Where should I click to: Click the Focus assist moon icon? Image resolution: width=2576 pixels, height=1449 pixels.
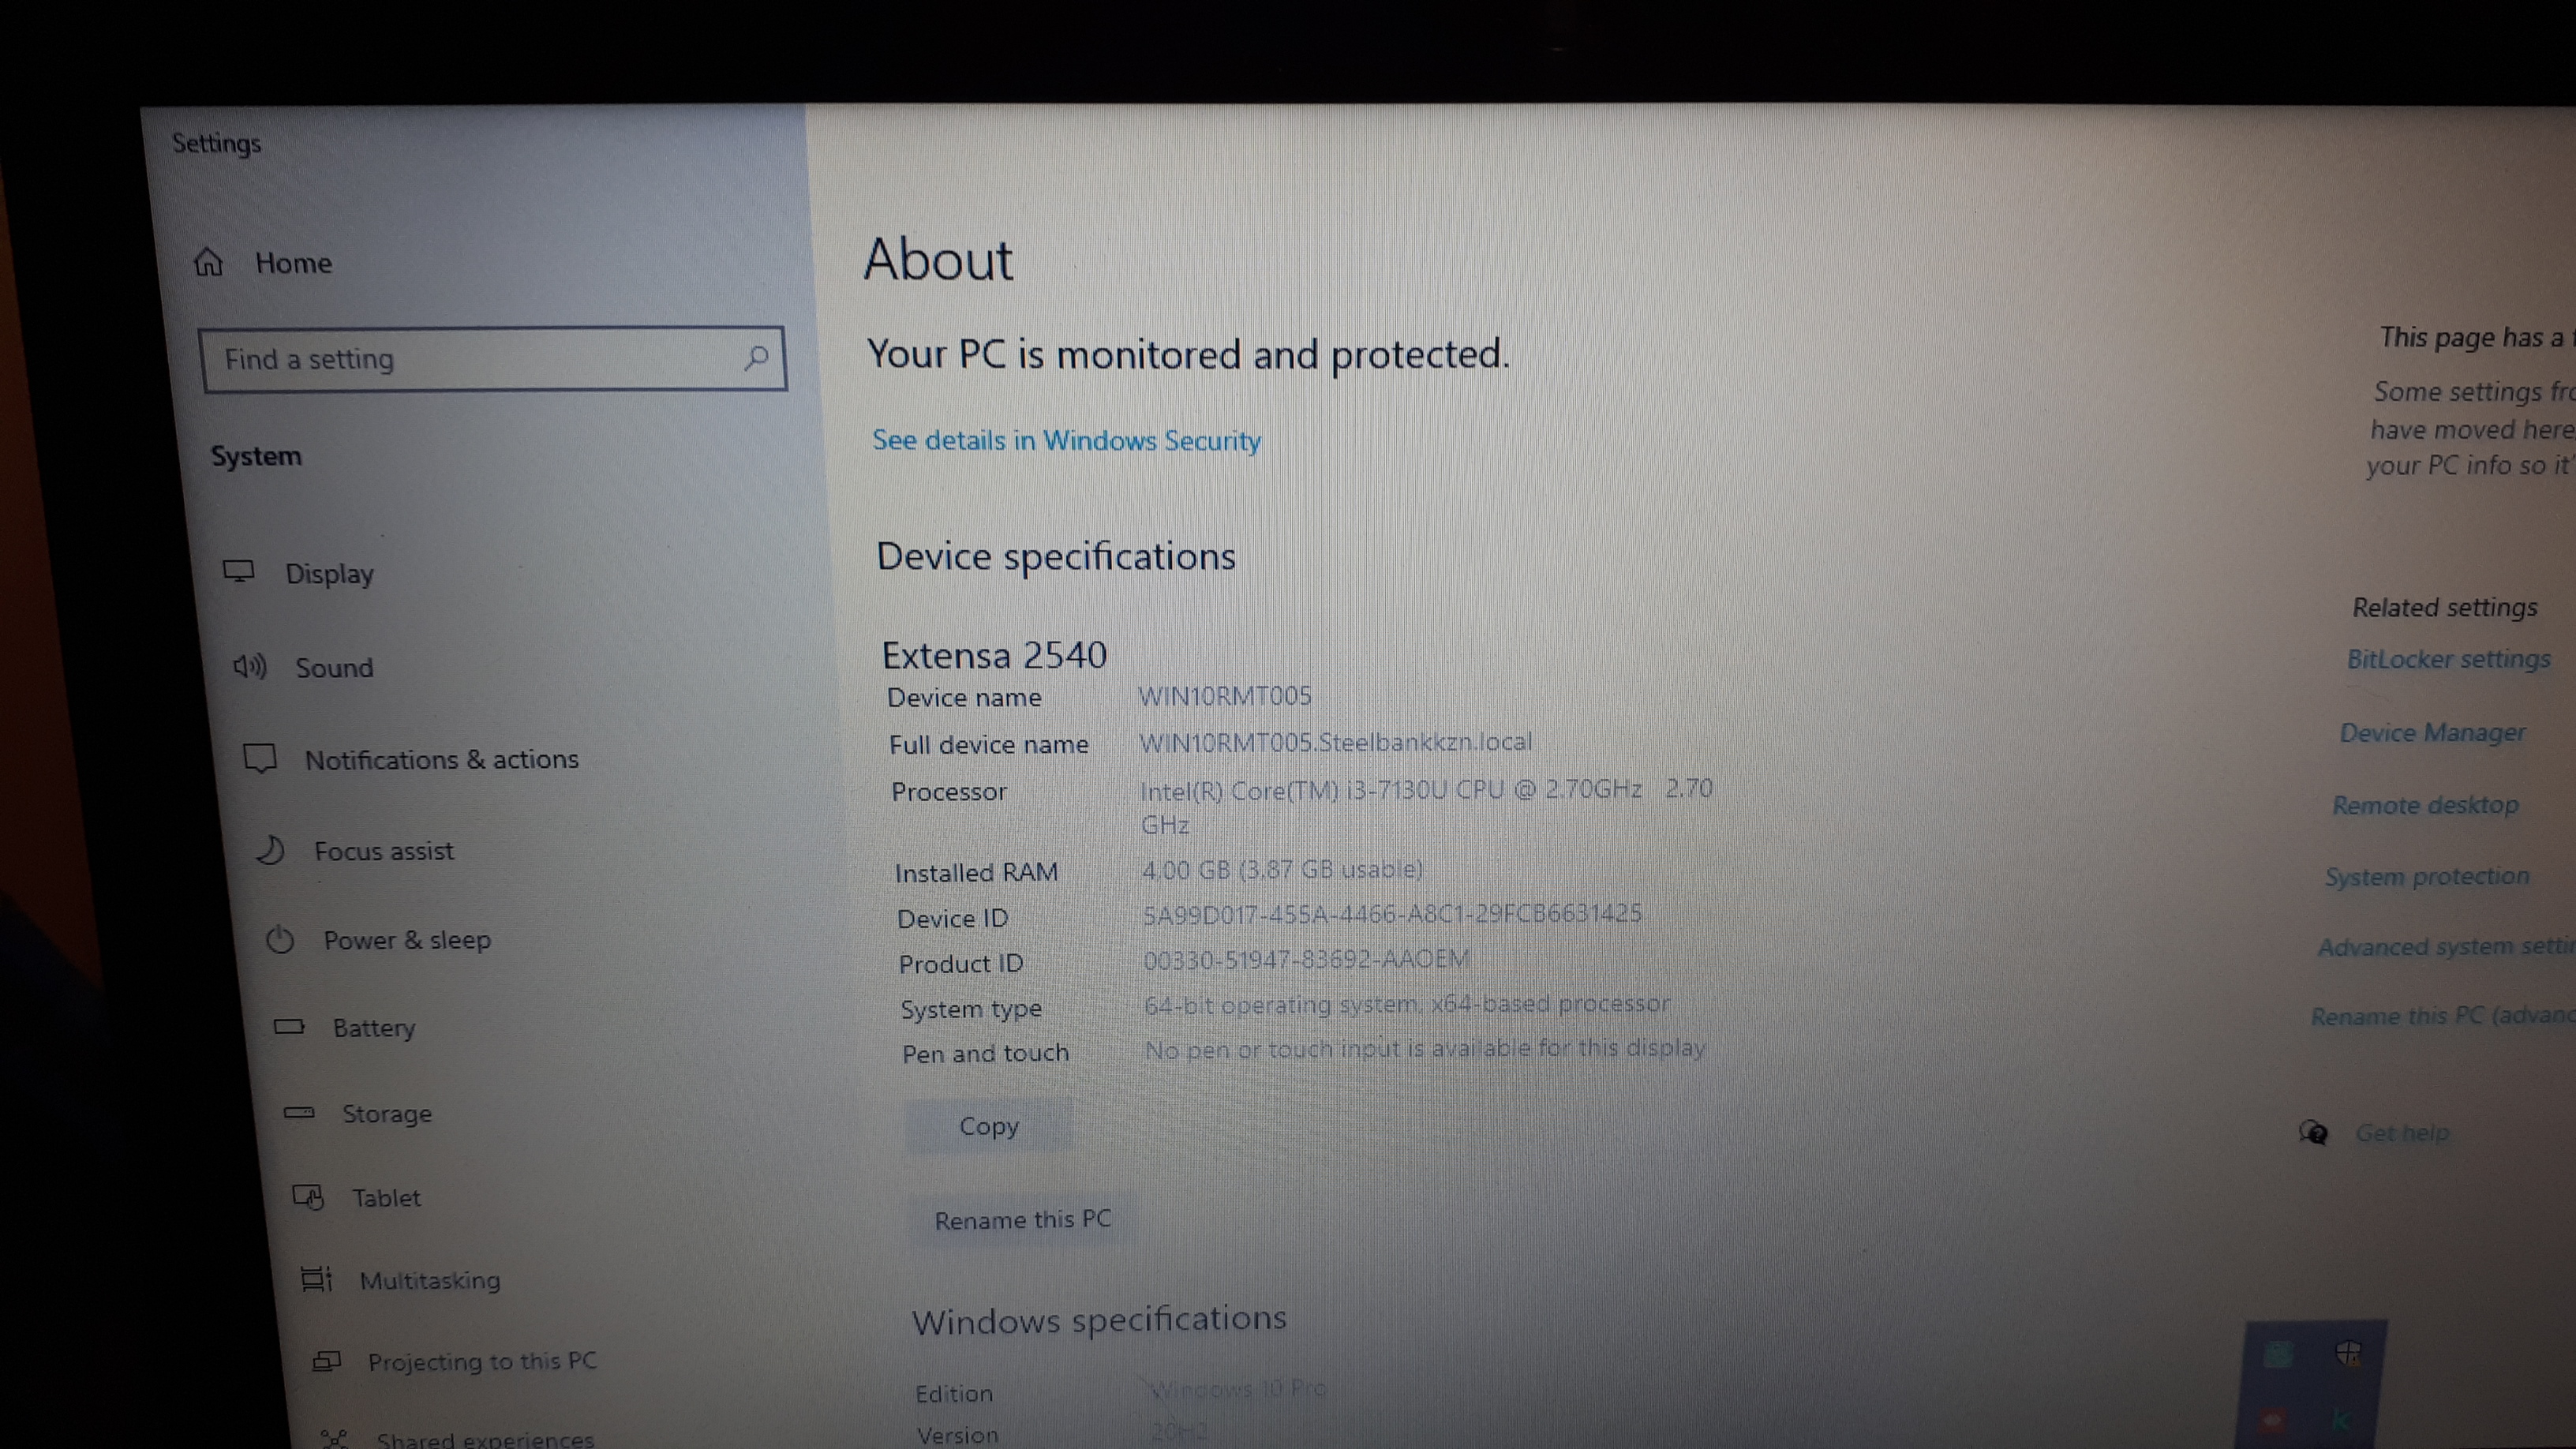tap(270, 850)
